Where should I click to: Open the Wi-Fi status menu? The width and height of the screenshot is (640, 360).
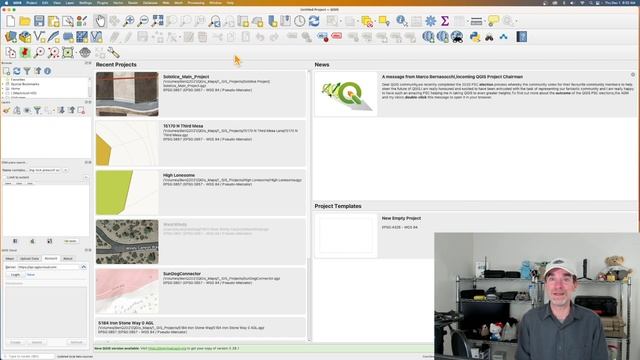(x=582, y=3)
